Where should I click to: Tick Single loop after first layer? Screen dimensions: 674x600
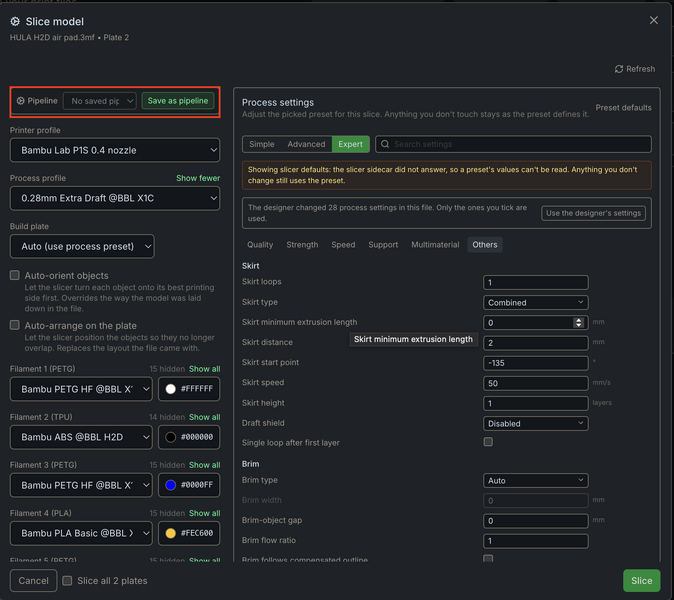click(x=488, y=442)
